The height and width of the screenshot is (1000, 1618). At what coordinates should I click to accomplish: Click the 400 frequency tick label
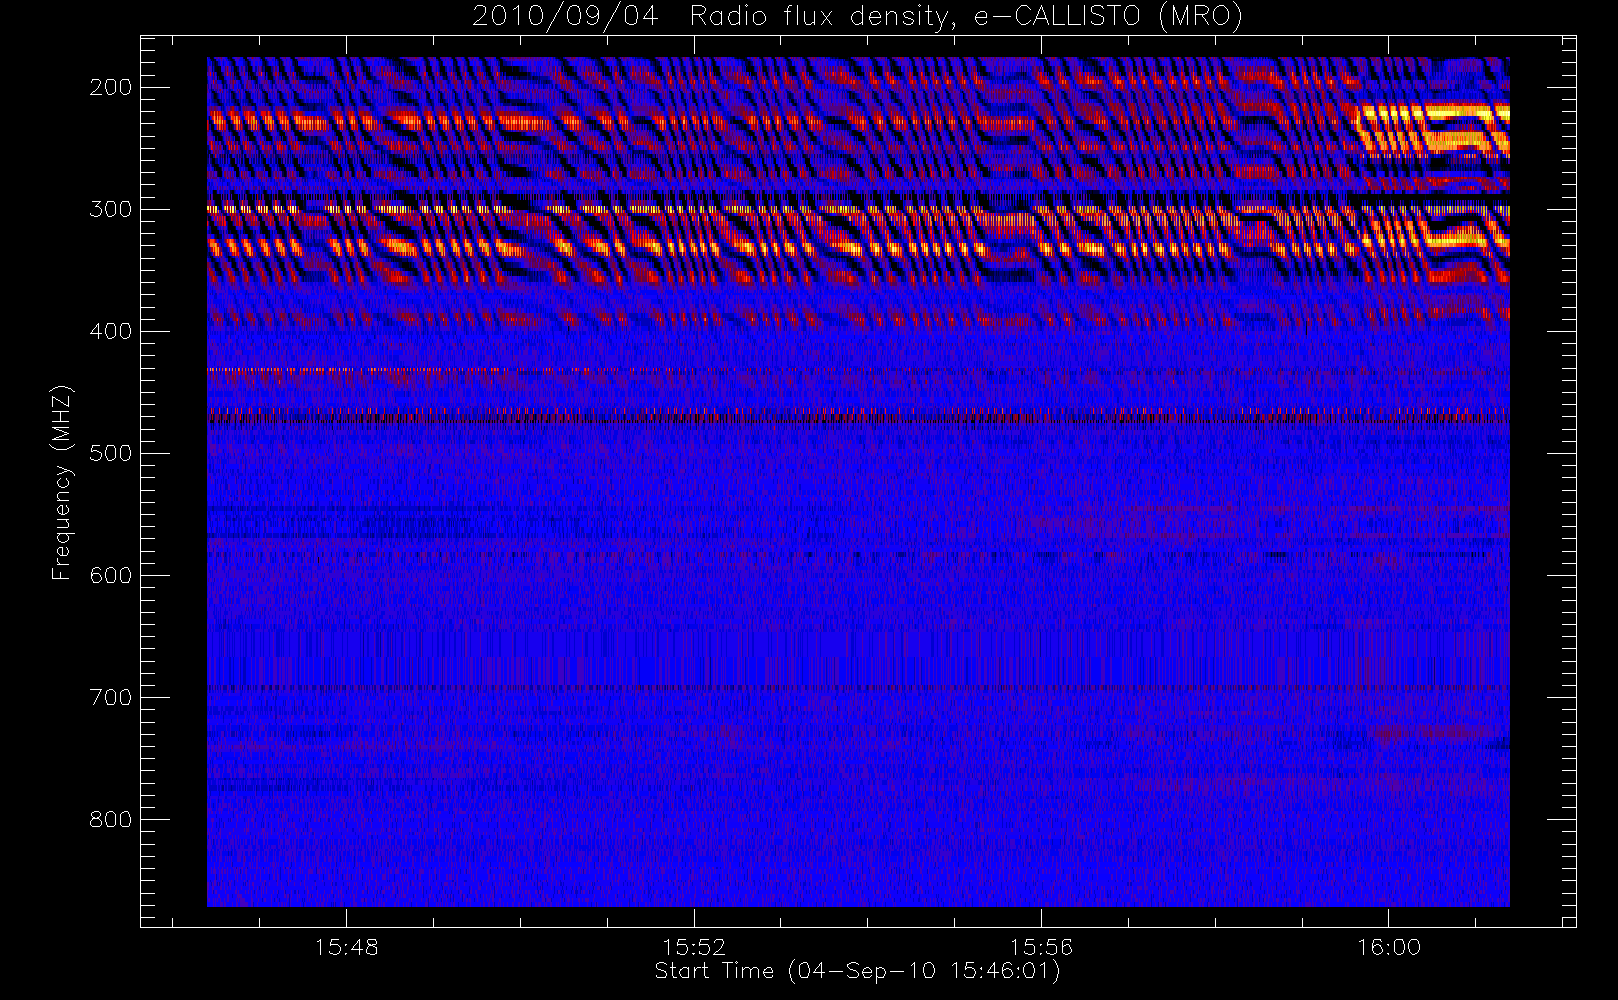coord(111,331)
